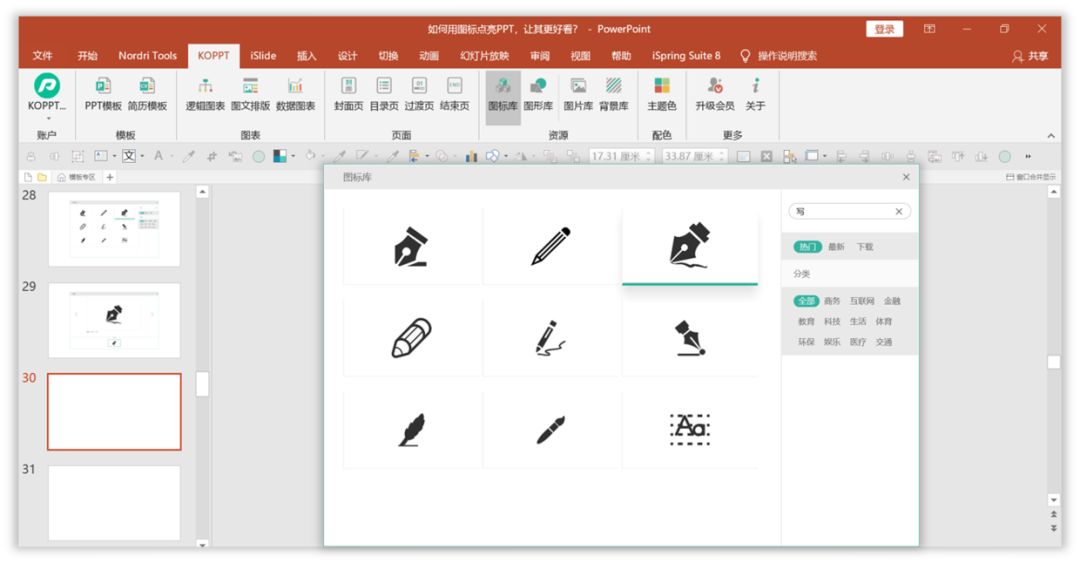1080x563 pixels.
Task: Select the 热门 popular filter
Action: tap(807, 247)
